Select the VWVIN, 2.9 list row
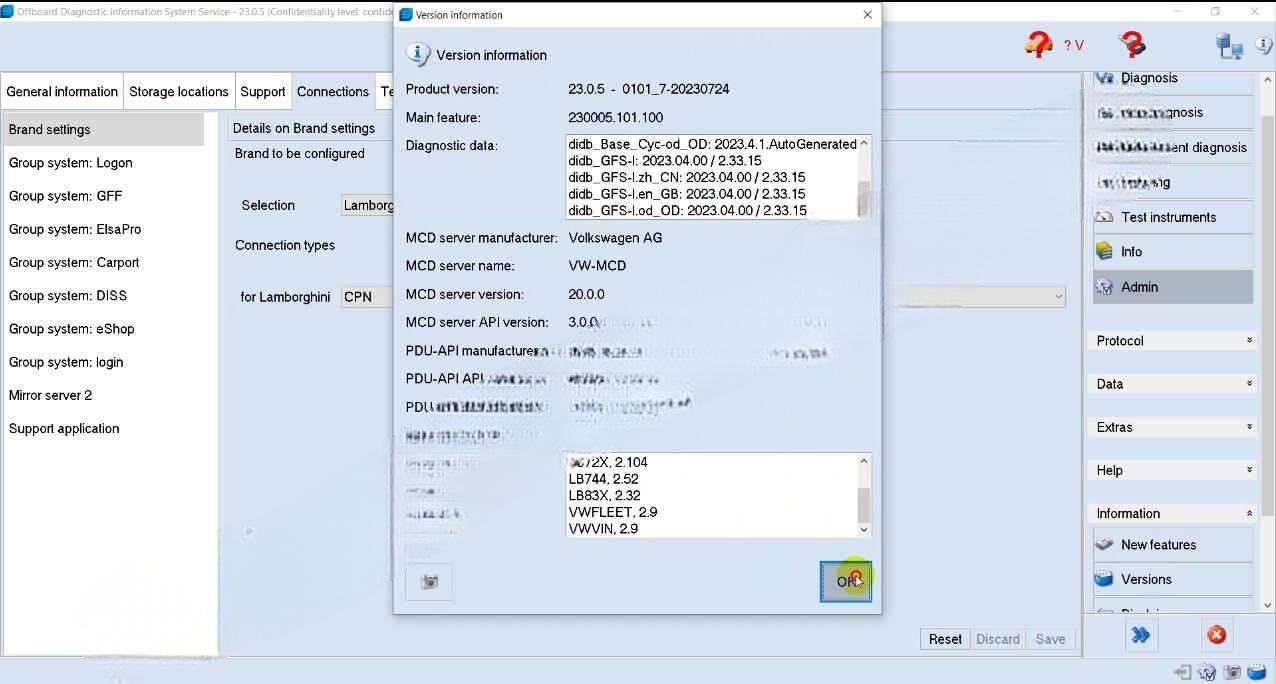 coord(603,529)
